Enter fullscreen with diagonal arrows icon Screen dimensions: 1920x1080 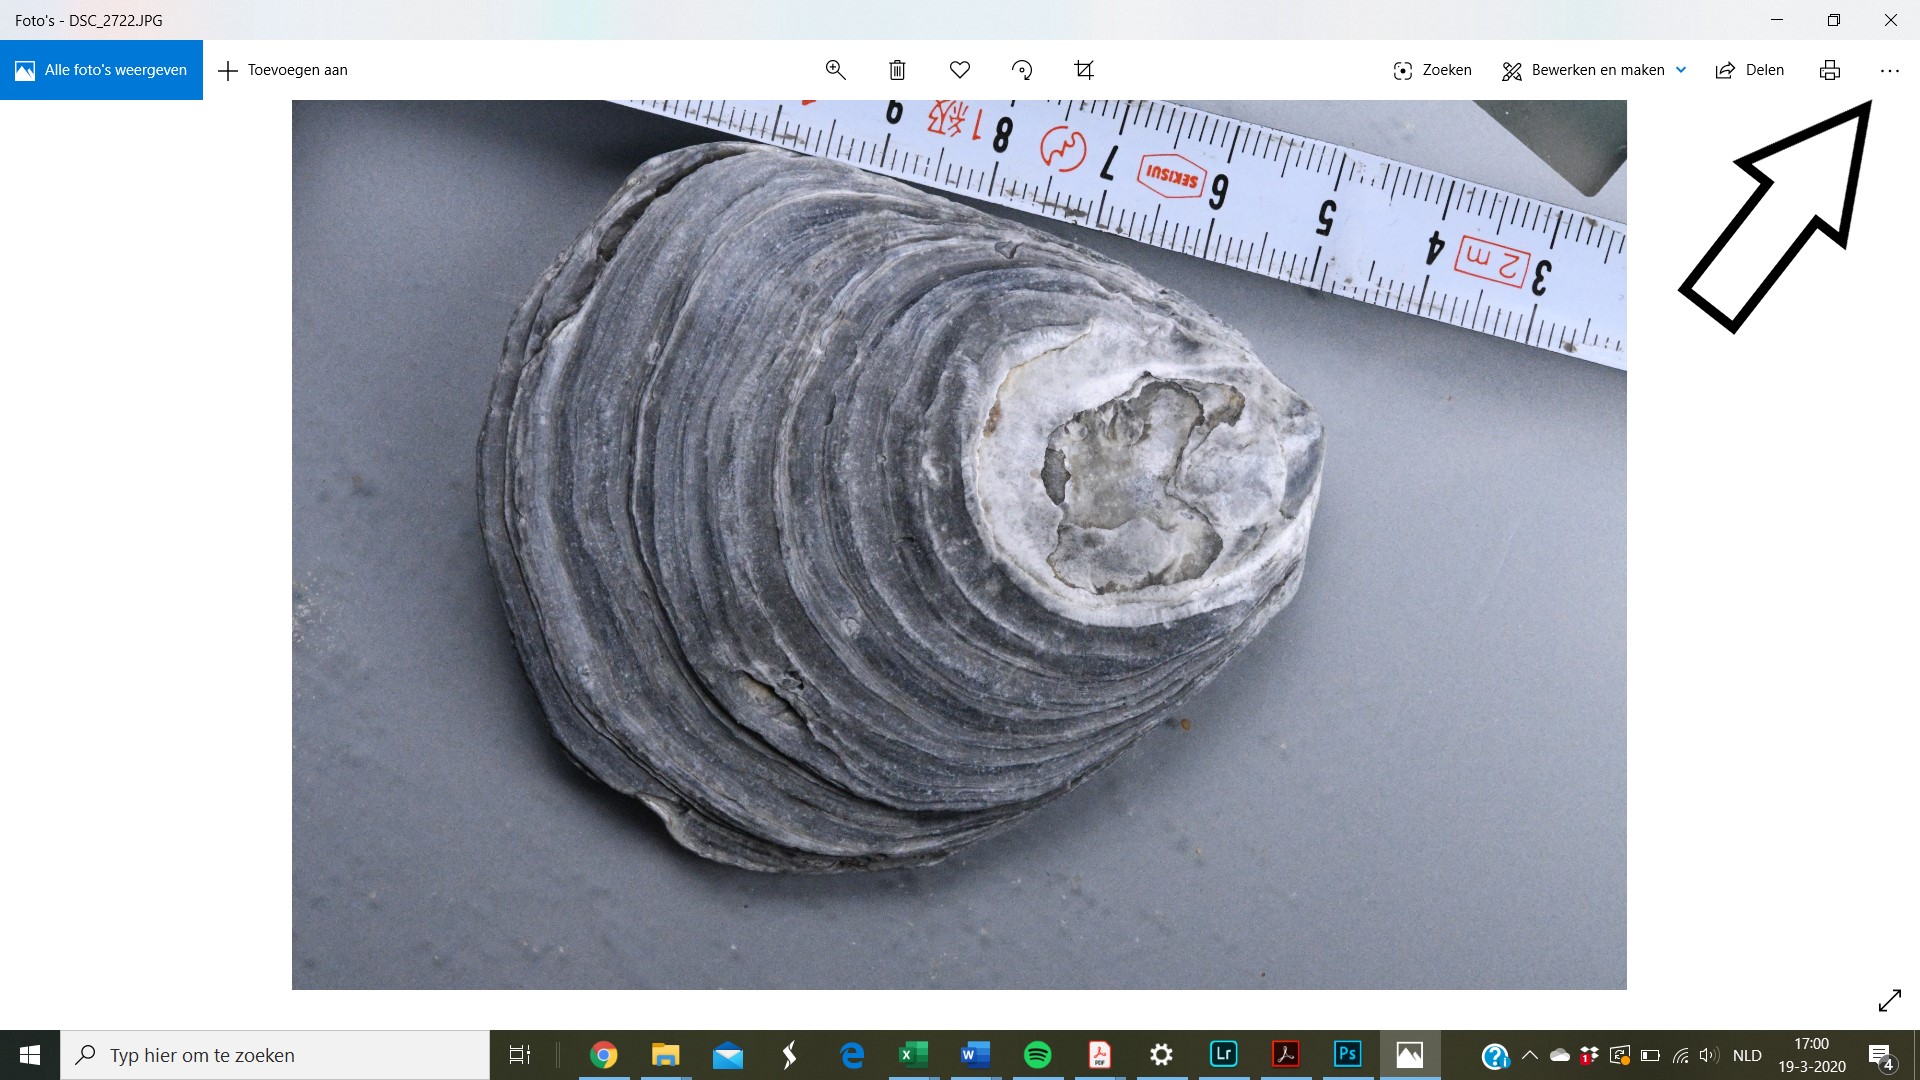pos(1889,1000)
